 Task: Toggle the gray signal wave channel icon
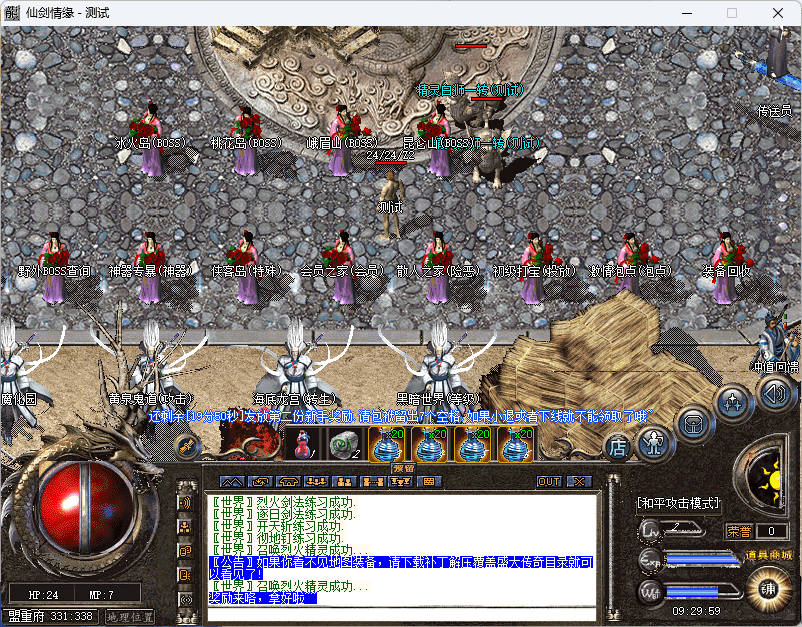pyautogui.click(x=185, y=599)
